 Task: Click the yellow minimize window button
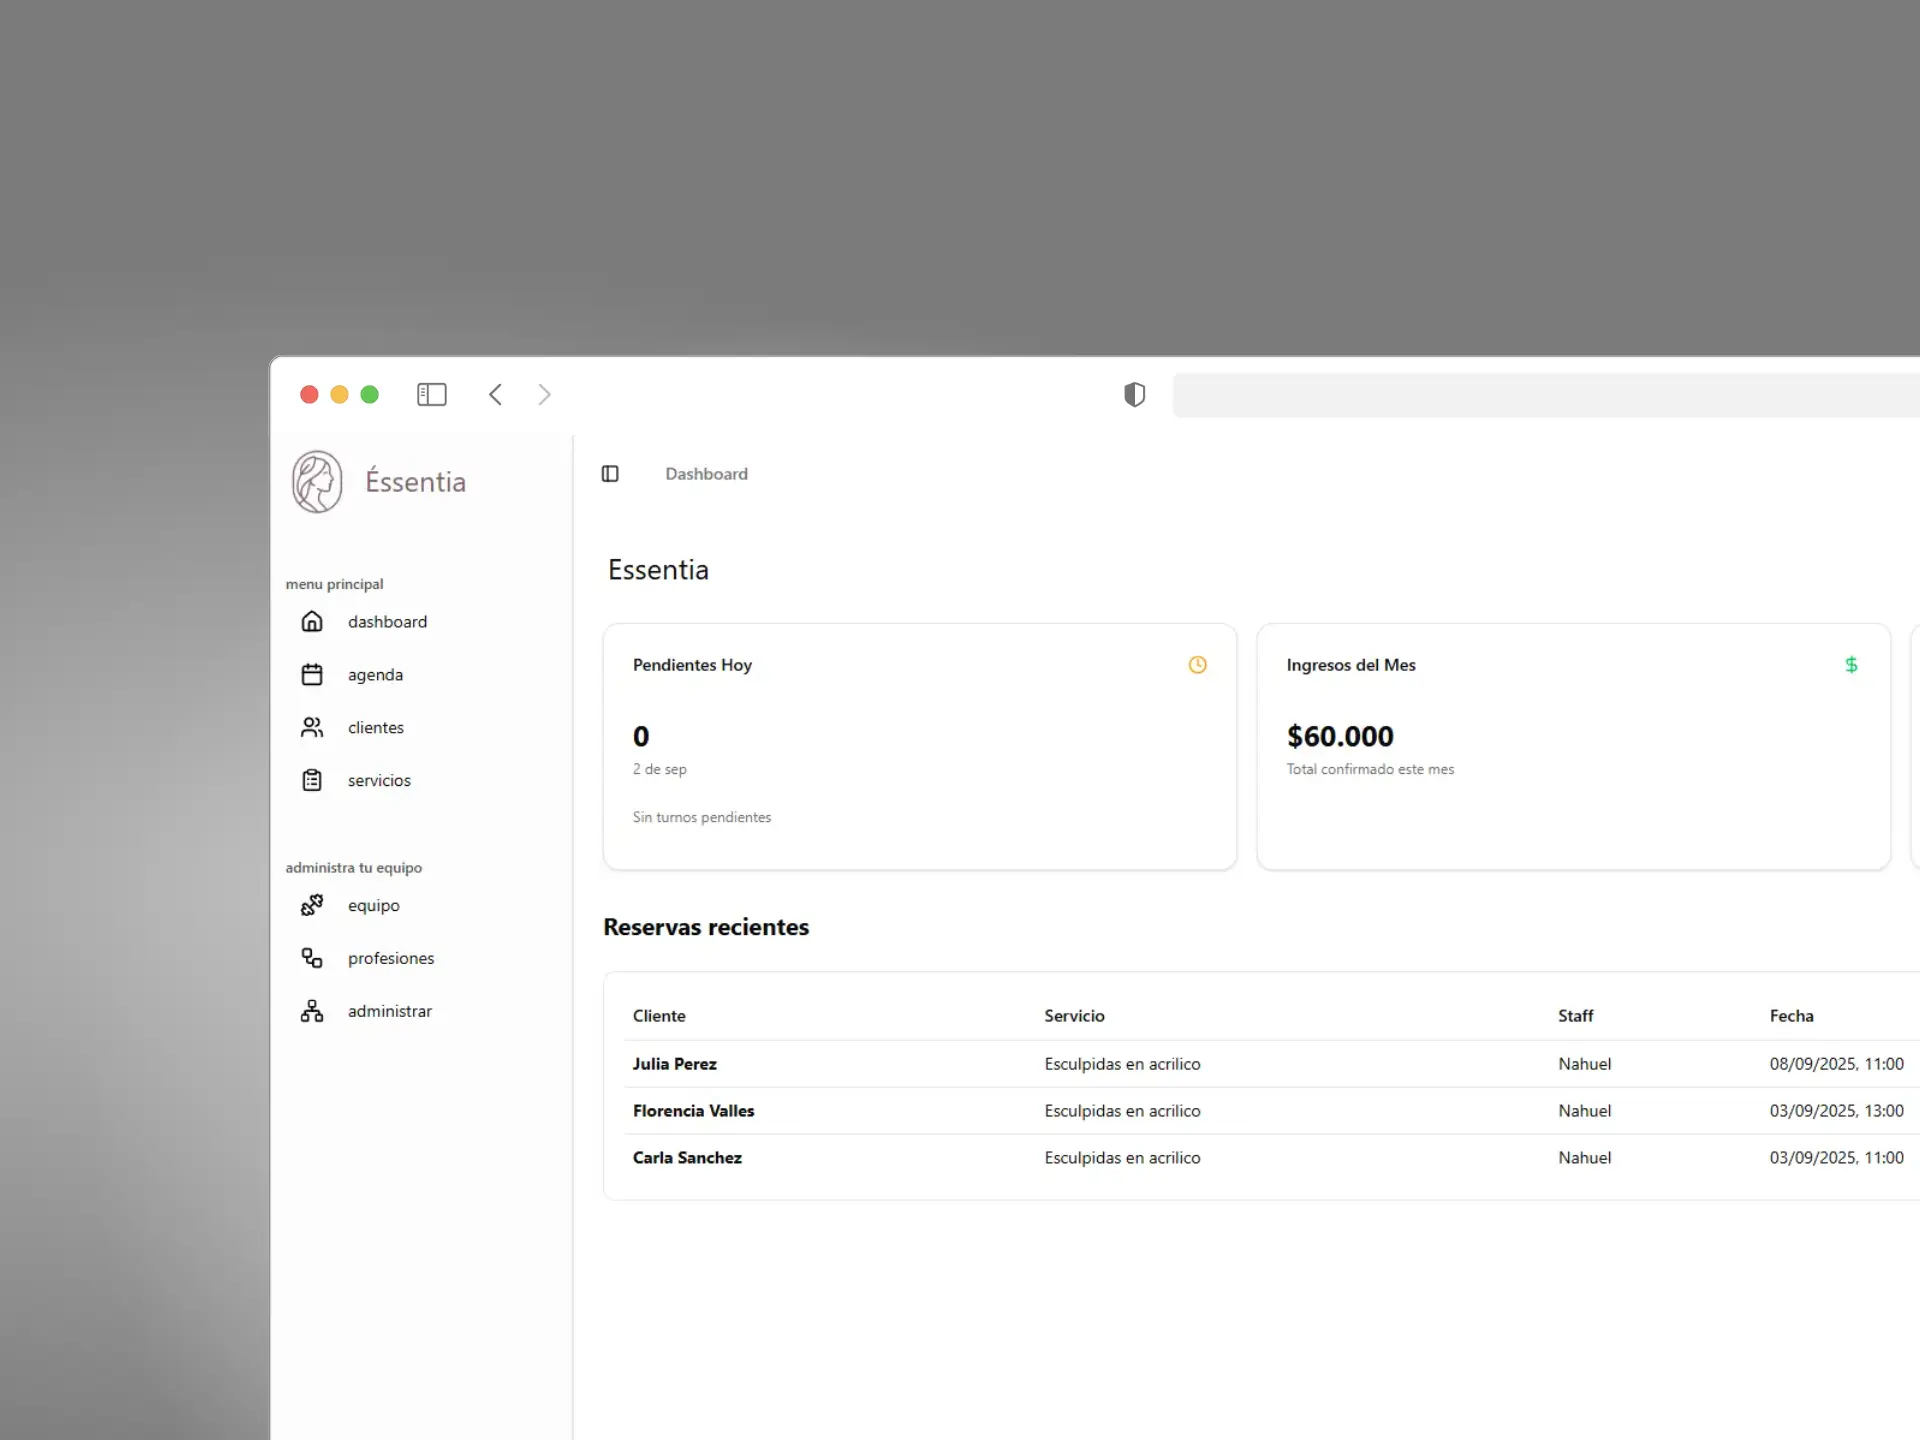tap(339, 395)
